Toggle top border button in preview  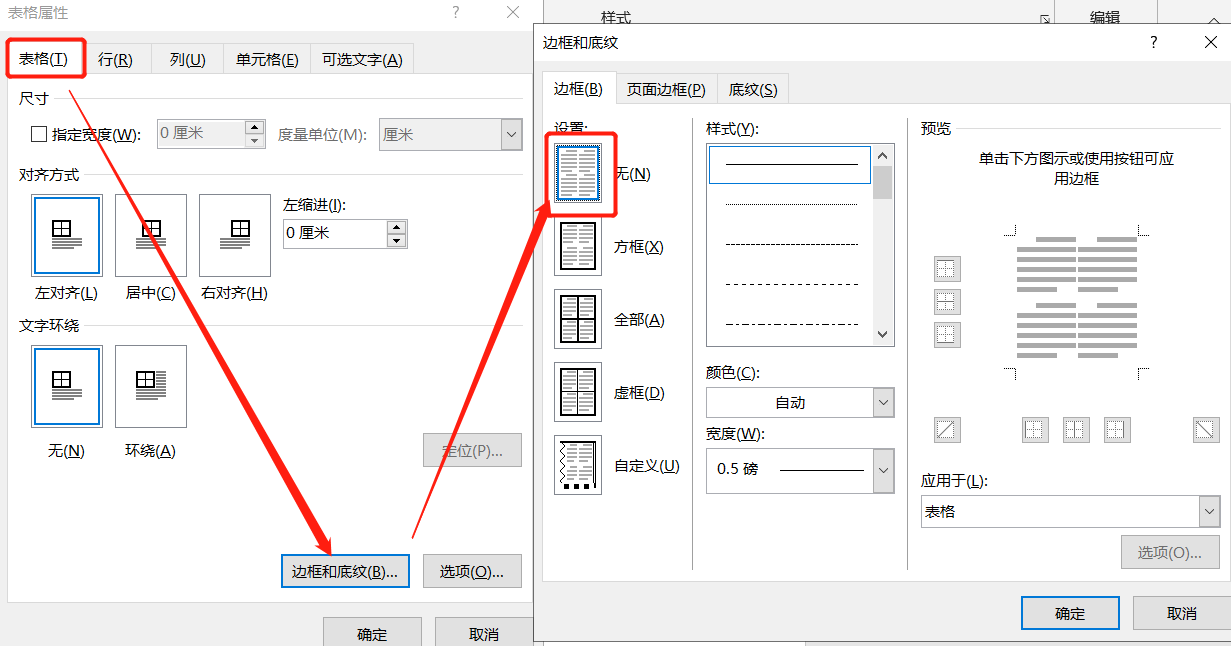[x=947, y=269]
